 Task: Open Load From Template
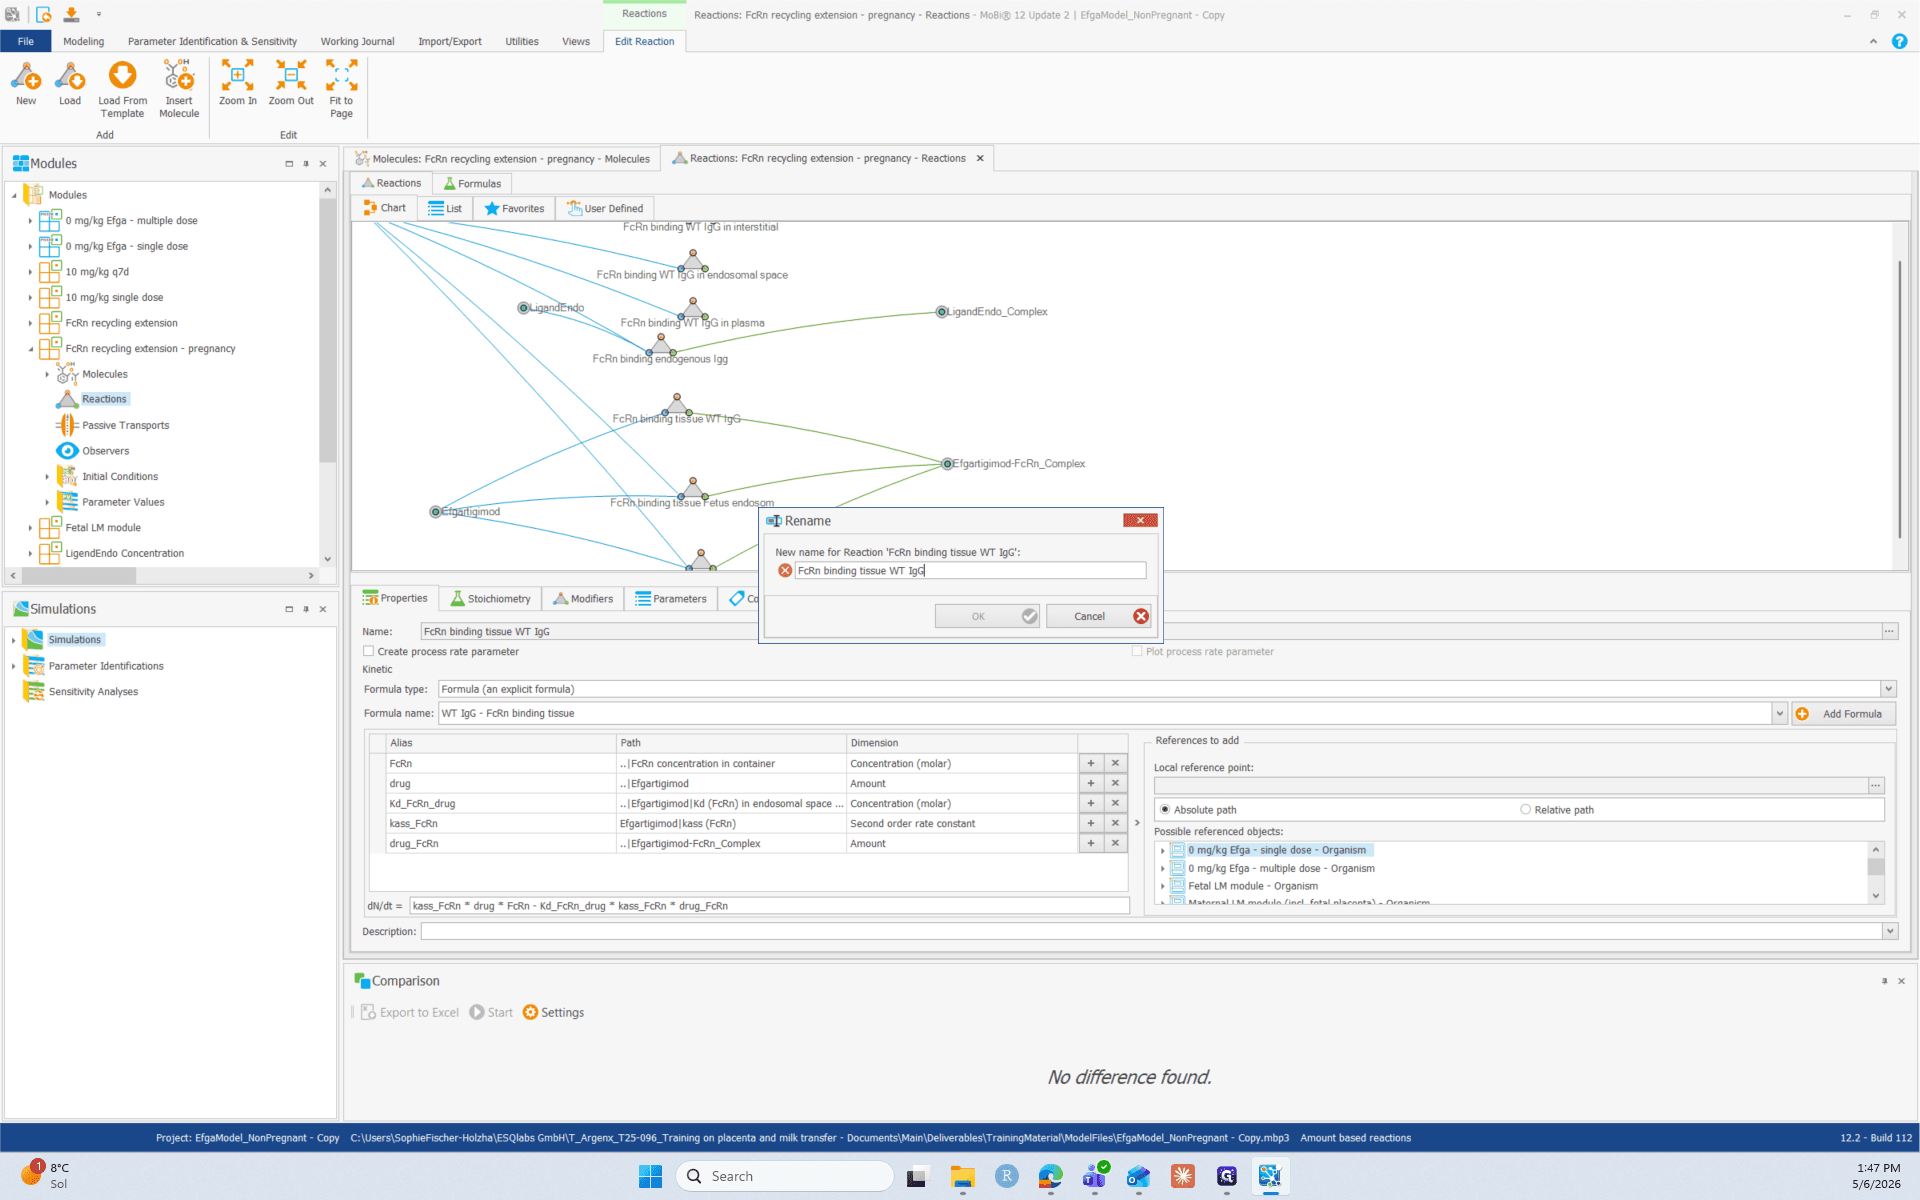click(122, 89)
